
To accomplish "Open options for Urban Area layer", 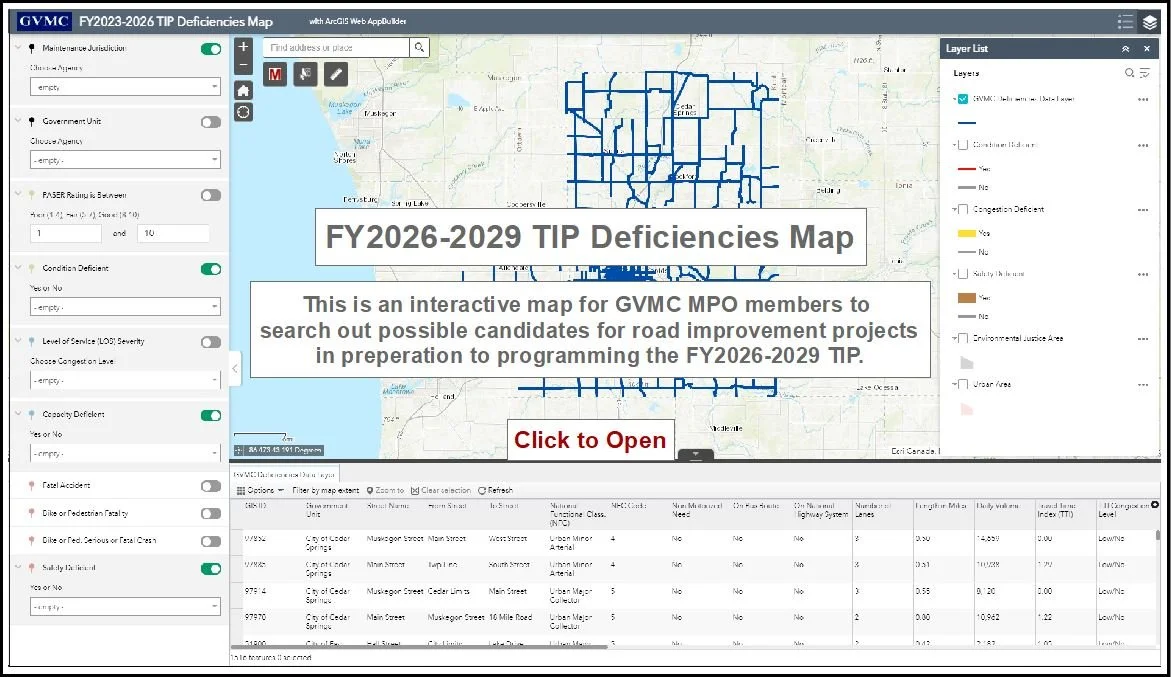I will [1143, 385].
